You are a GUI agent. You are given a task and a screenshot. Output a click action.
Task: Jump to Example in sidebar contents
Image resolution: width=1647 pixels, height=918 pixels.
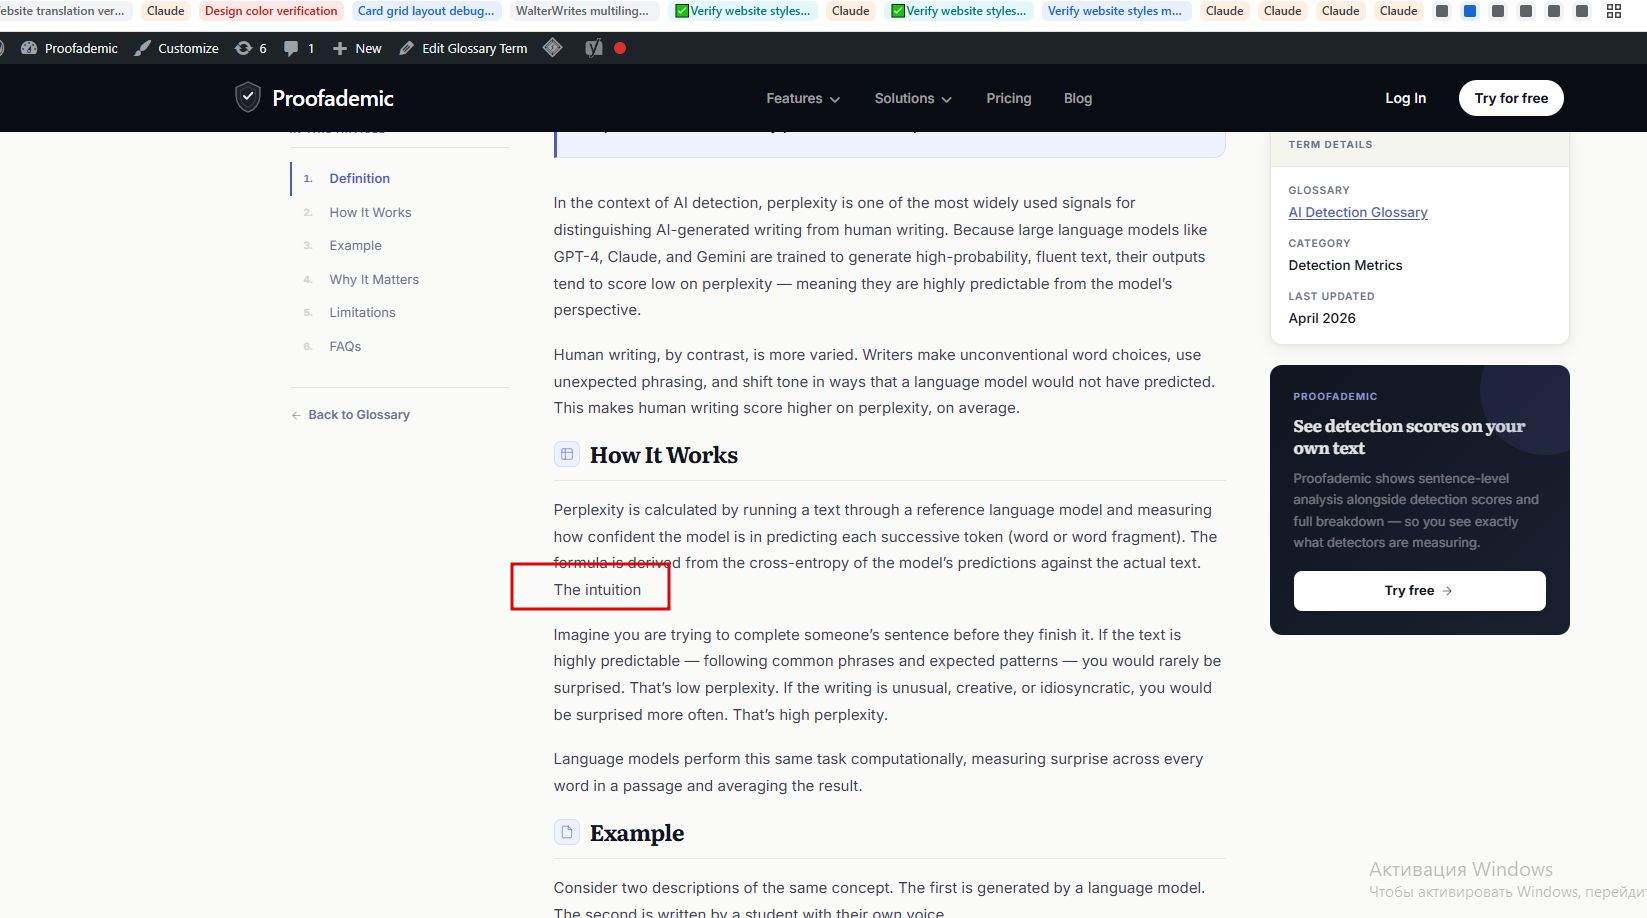[355, 245]
